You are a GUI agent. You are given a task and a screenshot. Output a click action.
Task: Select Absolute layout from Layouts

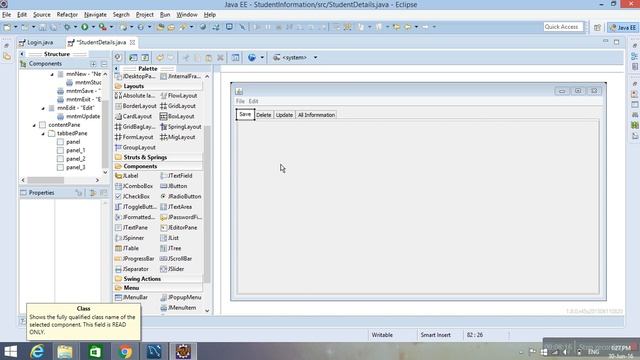click(x=135, y=96)
